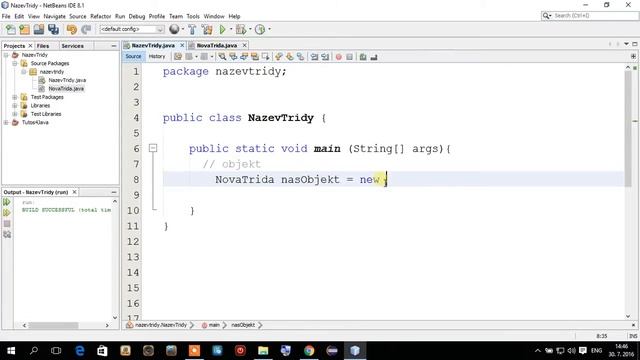Image resolution: width=640 pixels, height=360 pixels.
Task: Open the File menu
Action: (6, 16)
